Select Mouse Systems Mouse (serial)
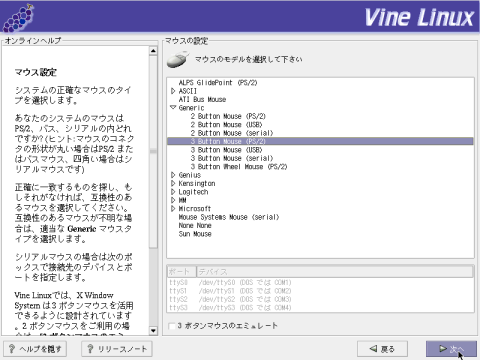 [x=229, y=217]
